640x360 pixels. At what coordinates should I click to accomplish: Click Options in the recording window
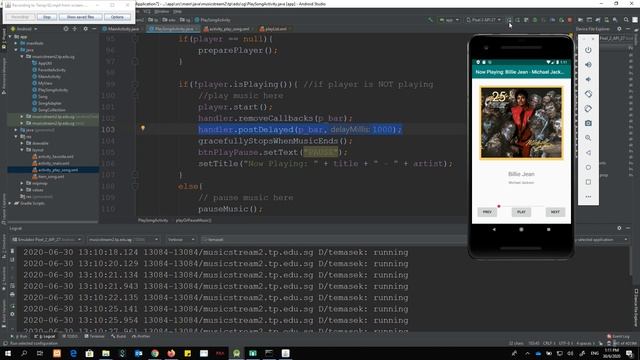[x=117, y=17]
